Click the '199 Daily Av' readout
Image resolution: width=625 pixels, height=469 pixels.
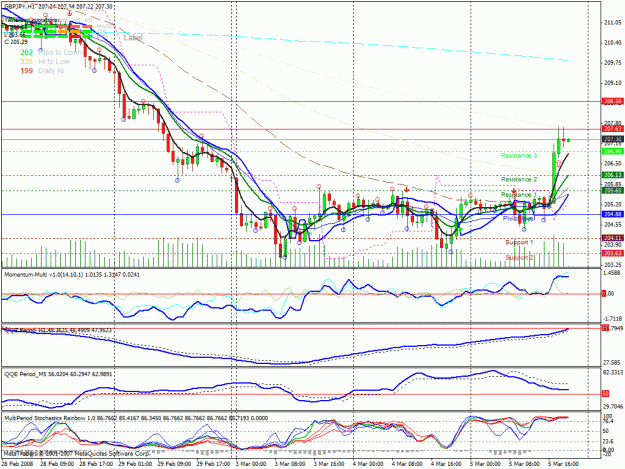coord(42,71)
